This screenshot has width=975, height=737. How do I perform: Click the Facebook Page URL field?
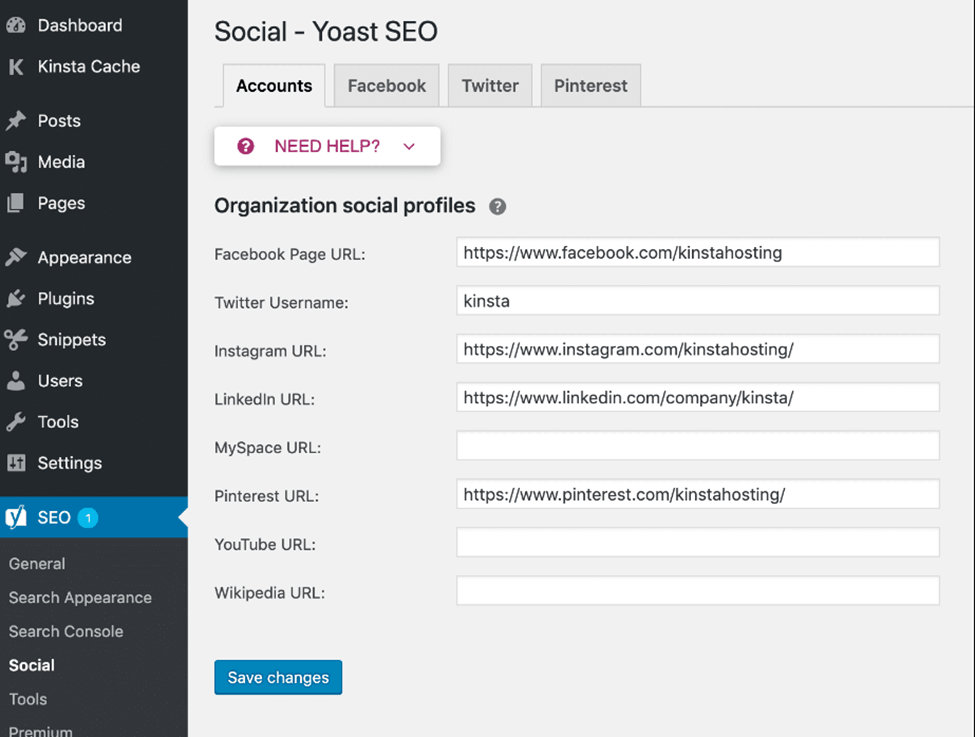pyautogui.click(x=698, y=252)
